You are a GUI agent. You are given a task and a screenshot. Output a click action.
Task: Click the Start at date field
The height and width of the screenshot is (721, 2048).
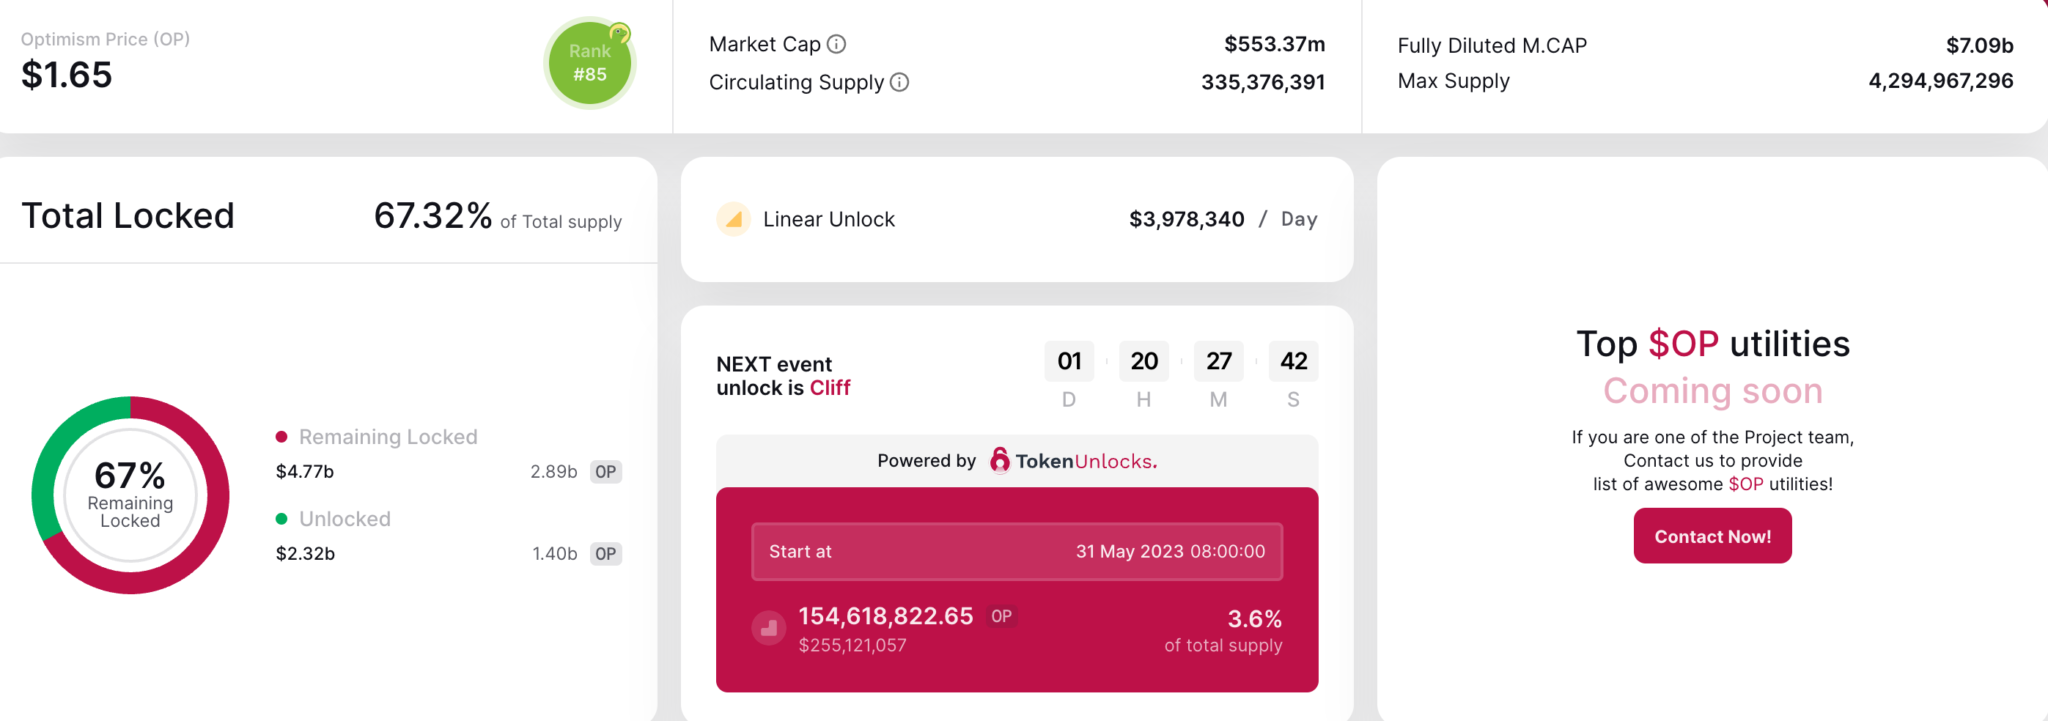1017,552
